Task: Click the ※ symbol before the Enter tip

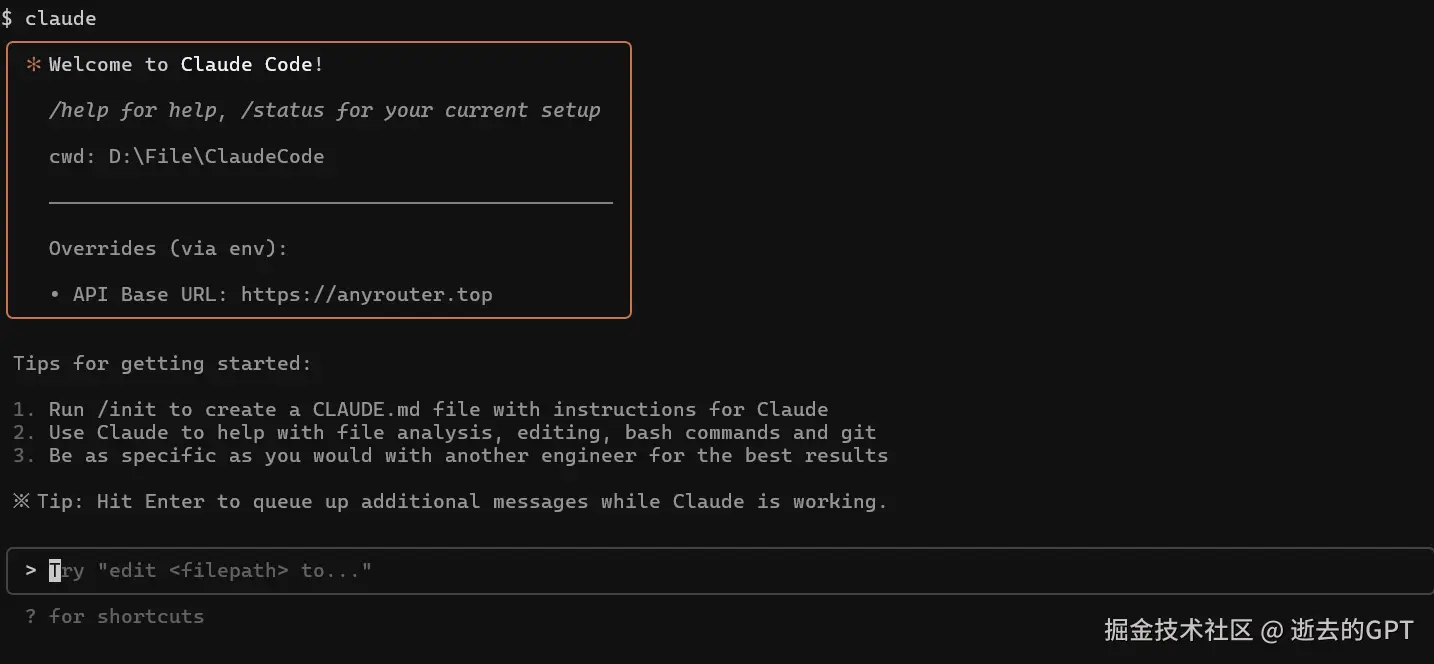Action: click(21, 501)
